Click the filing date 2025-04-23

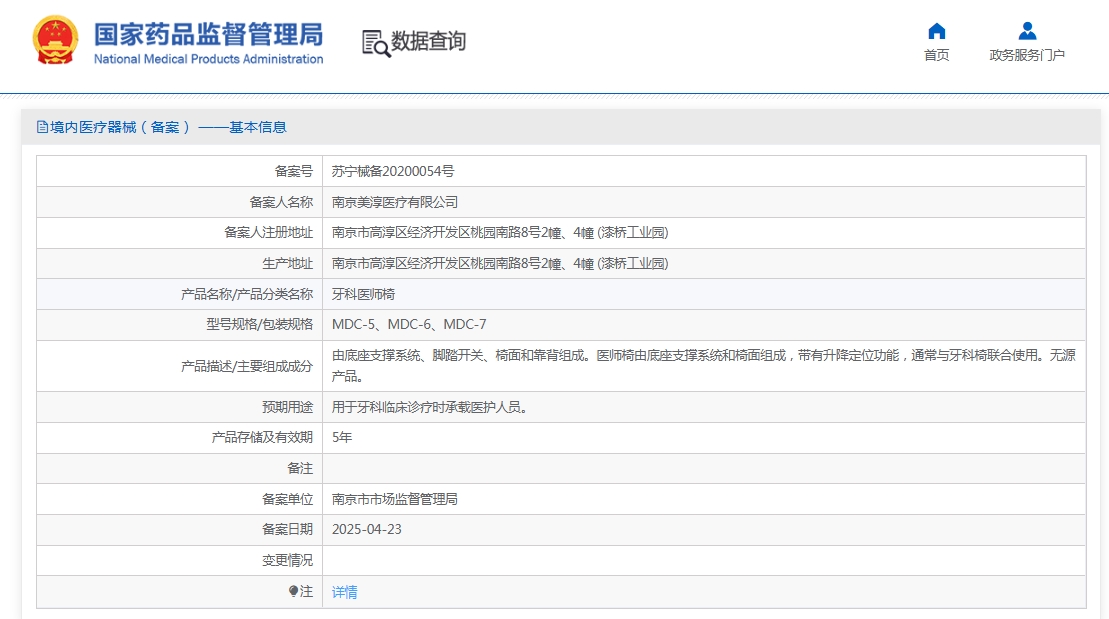(x=366, y=530)
